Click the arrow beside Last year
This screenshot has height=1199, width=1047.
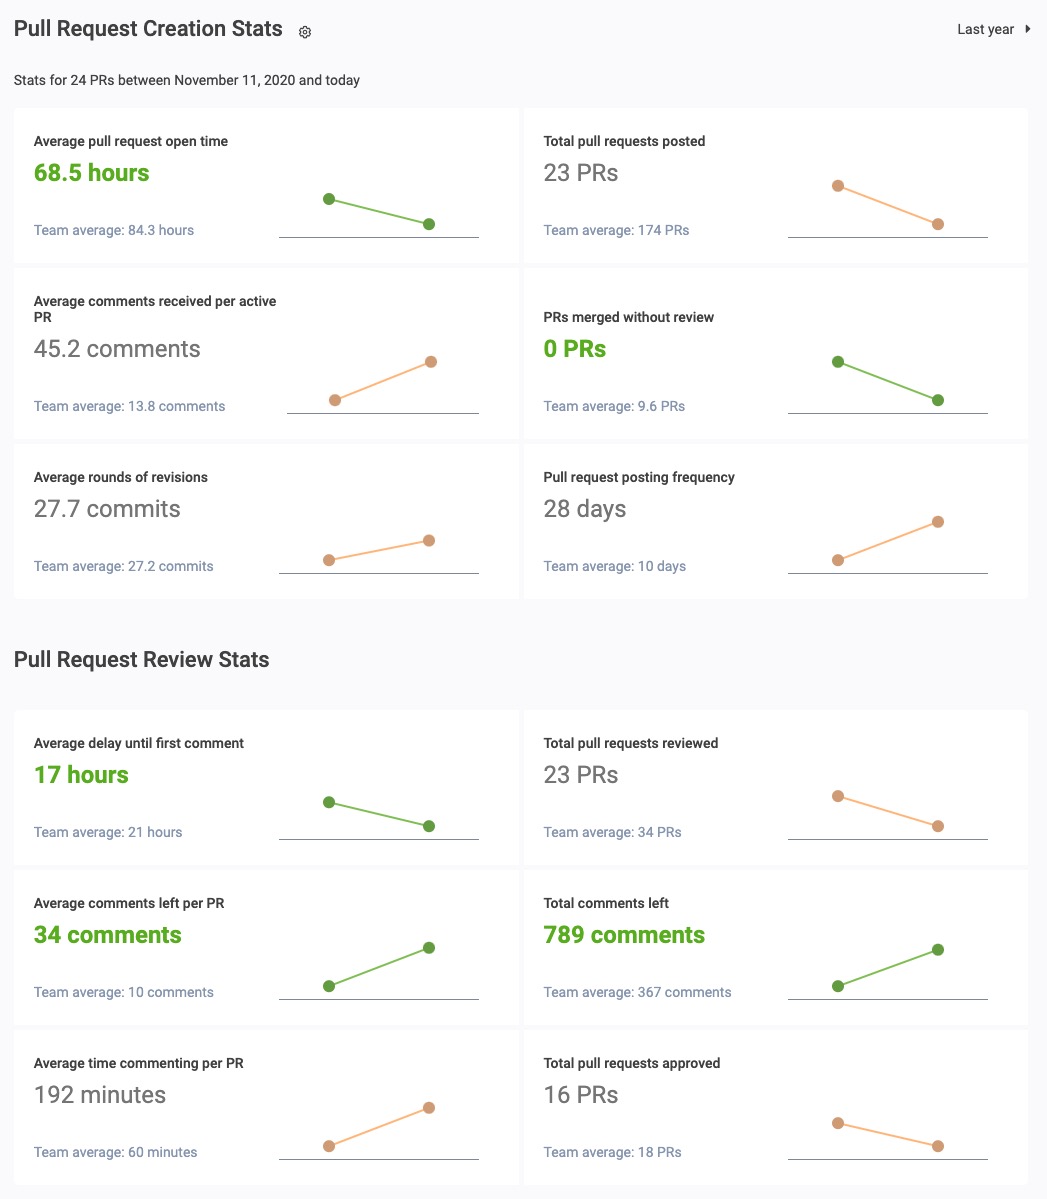point(1026,30)
